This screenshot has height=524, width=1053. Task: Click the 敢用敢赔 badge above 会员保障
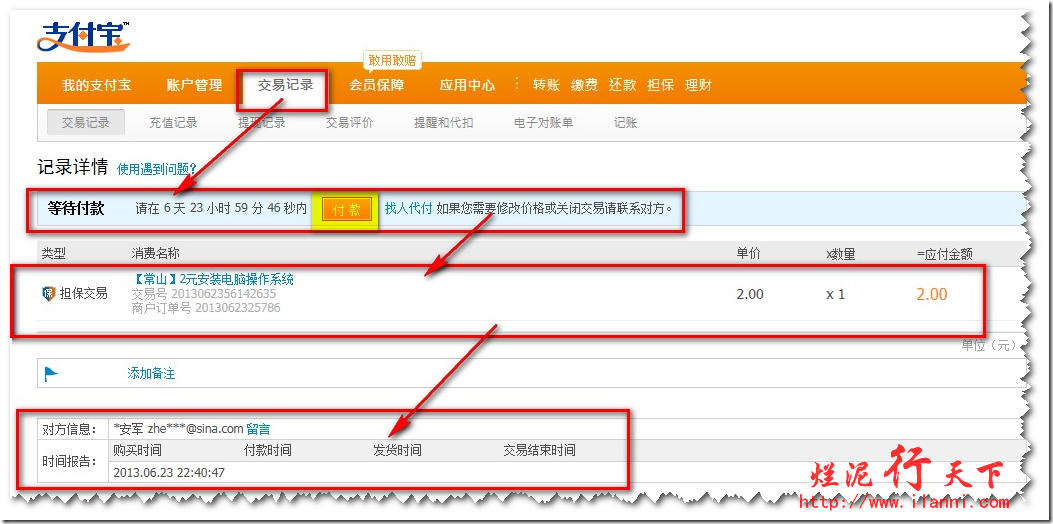point(393,60)
